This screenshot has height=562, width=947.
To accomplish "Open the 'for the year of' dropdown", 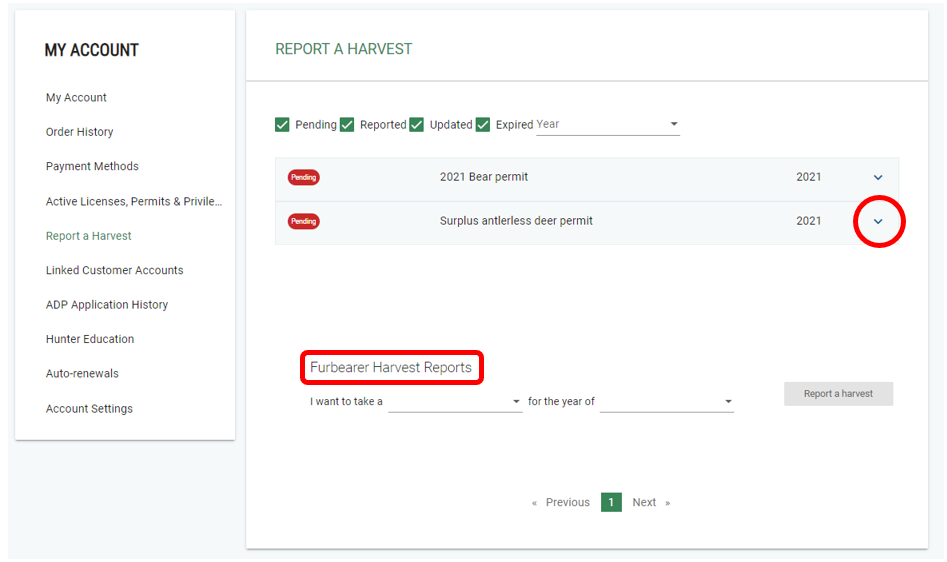I will [666, 402].
